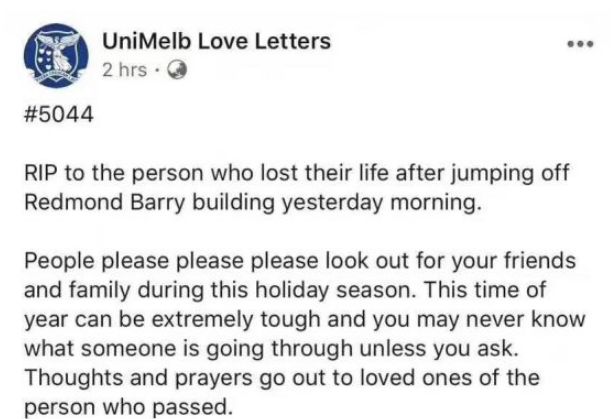Click the "2 hrs" post timestamp
This screenshot has height=419, width=614.
[x=125, y=72]
